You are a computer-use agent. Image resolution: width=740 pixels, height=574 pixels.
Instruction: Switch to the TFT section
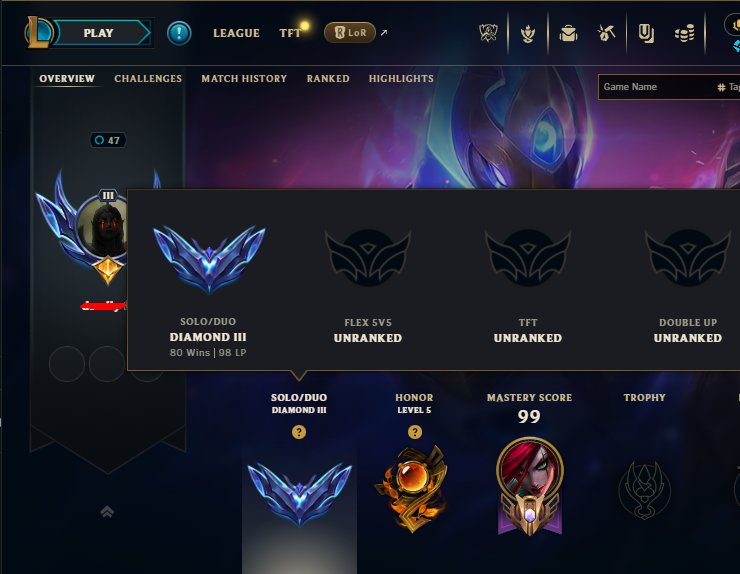coord(290,33)
